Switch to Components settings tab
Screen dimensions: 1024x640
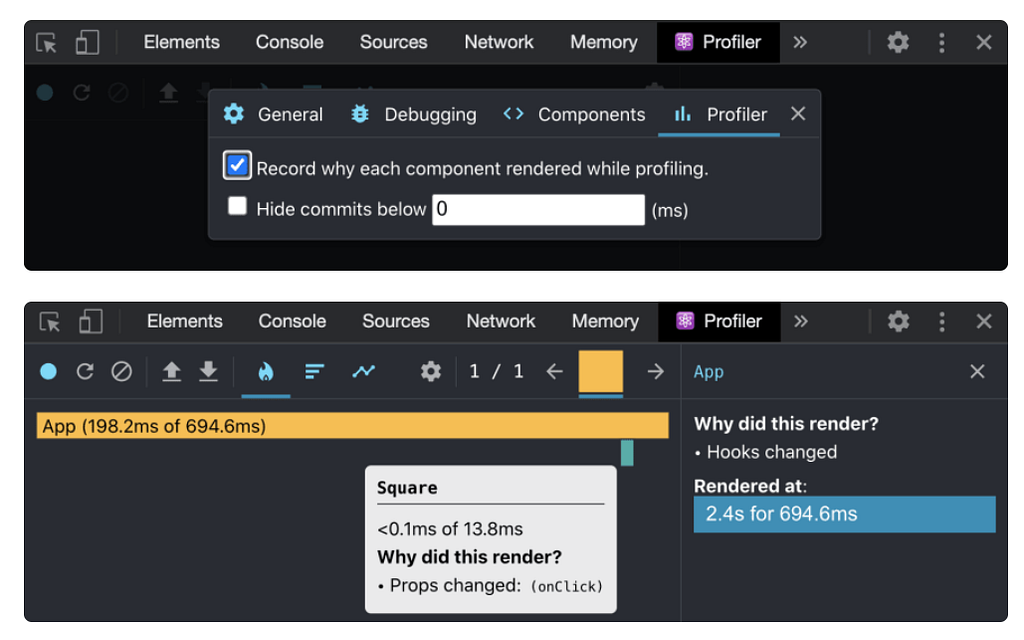tap(574, 114)
